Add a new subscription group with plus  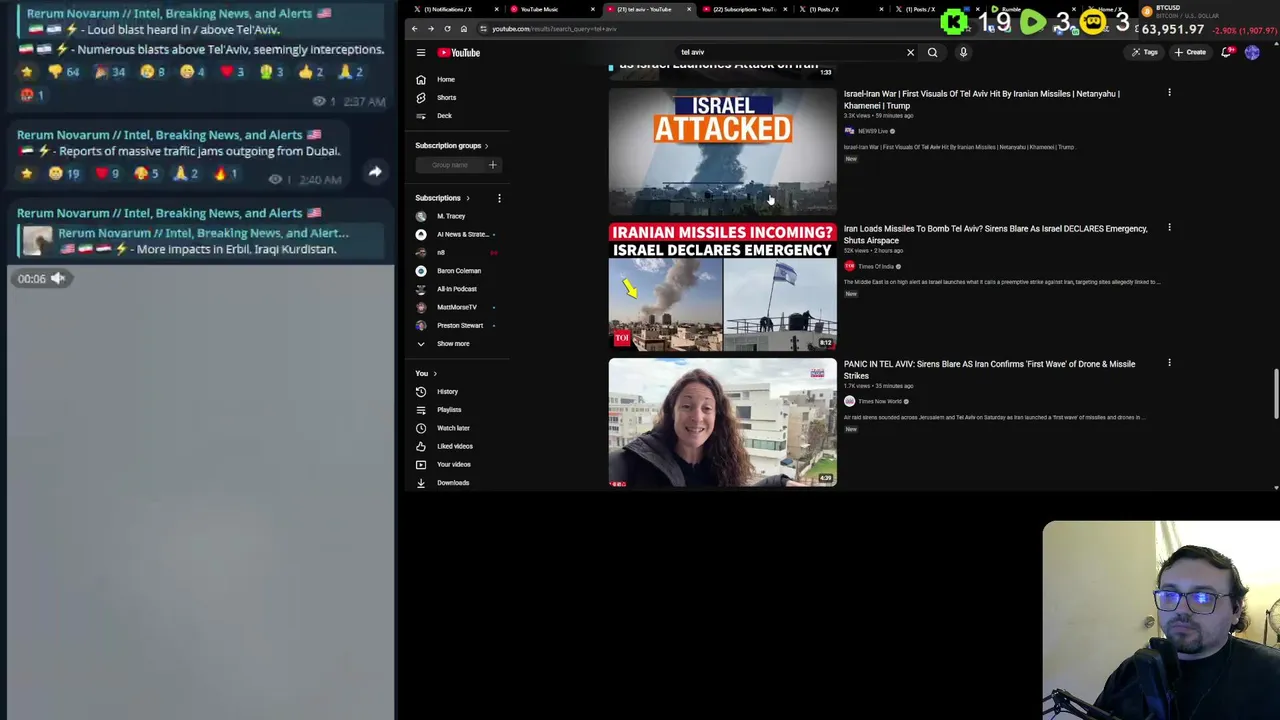(x=492, y=165)
